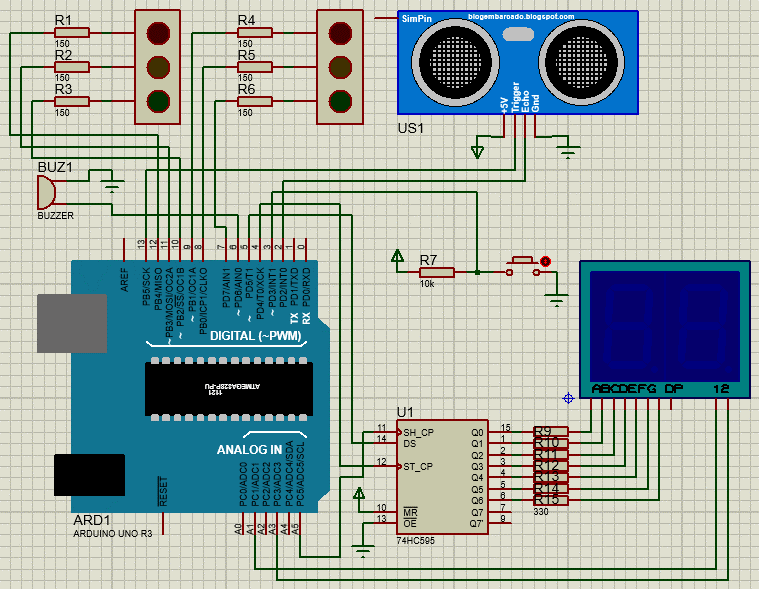
Task: Select resistor R7 10k
Action: [437, 272]
